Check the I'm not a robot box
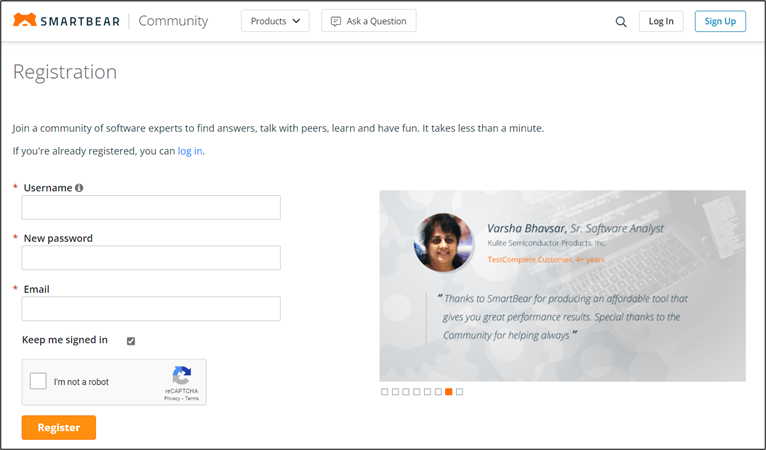The height and width of the screenshot is (450, 766). pyautogui.click(x=38, y=381)
